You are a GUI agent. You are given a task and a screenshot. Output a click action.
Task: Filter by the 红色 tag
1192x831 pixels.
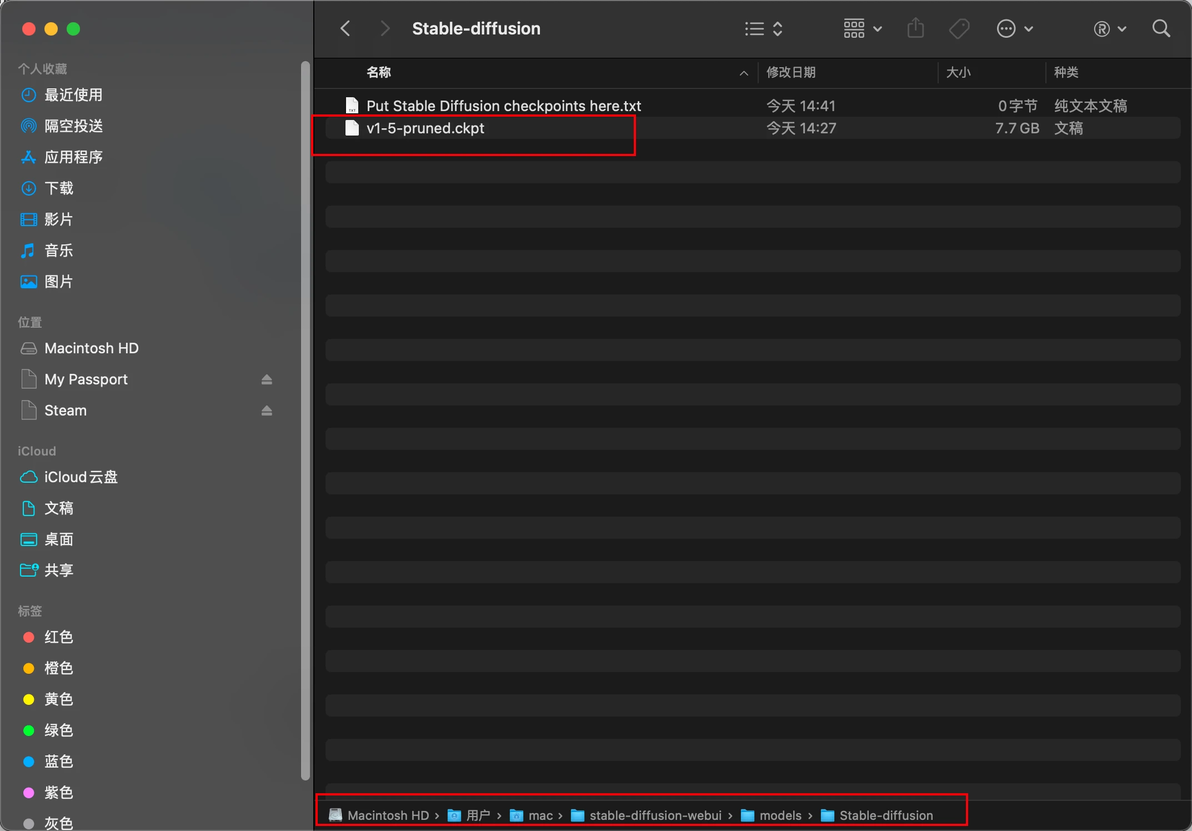pos(59,637)
